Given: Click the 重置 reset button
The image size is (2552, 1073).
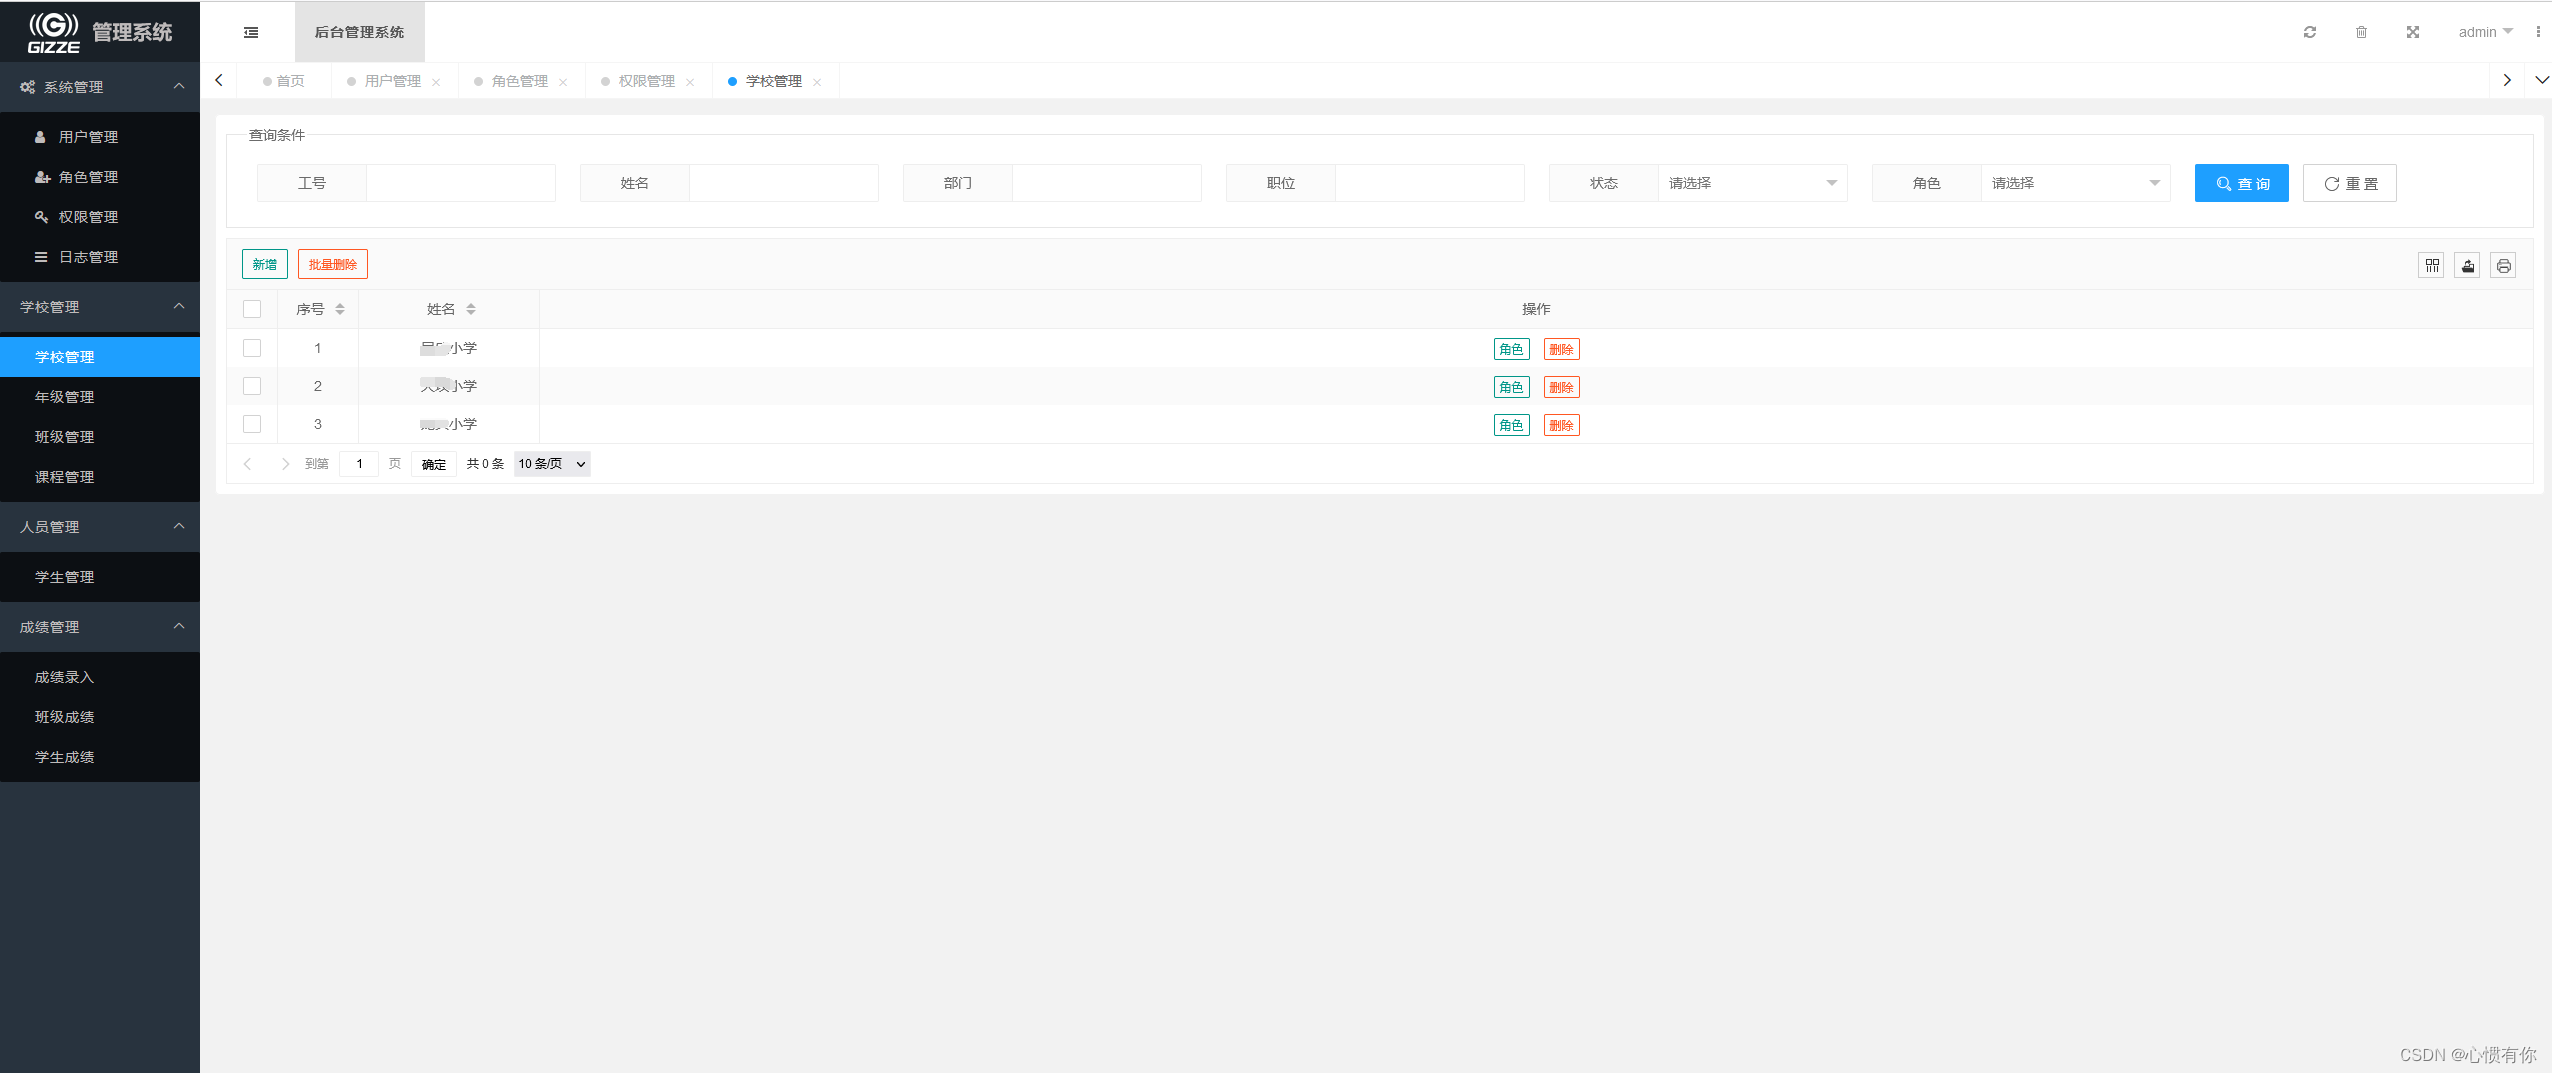Looking at the screenshot, I should (x=2349, y=183).
